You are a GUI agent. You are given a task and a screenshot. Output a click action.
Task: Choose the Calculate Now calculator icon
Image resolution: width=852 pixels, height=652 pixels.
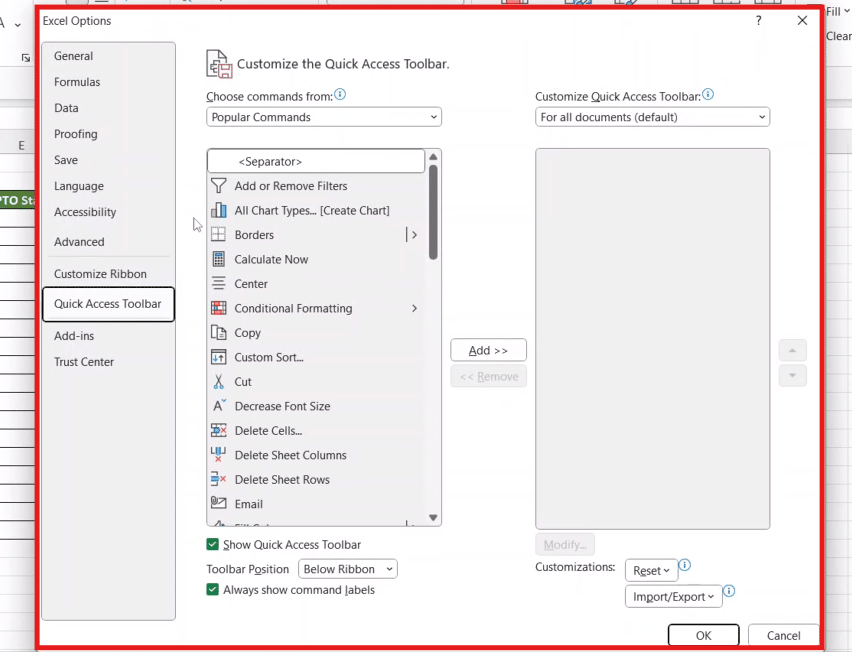click(x=218, y=259)
